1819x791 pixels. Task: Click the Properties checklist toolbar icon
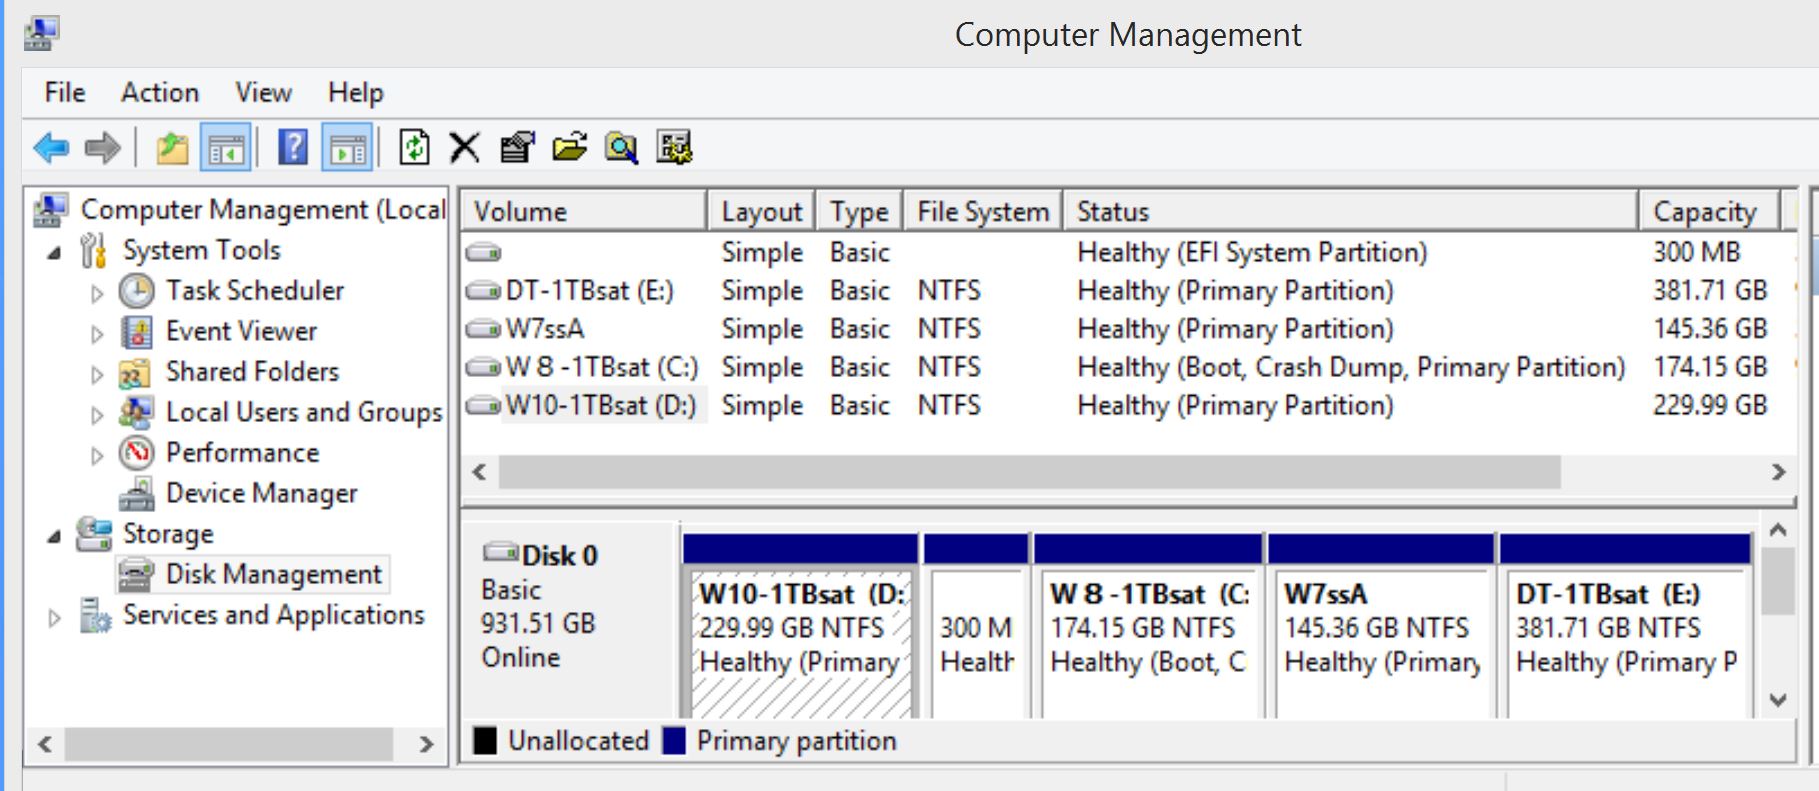click(517, 148)
